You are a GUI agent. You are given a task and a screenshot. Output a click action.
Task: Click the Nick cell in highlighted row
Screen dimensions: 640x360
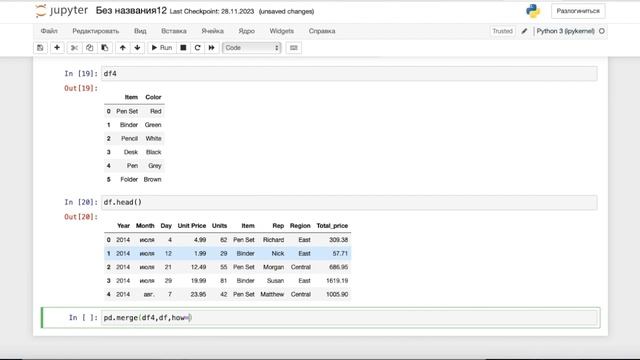[278, 253]
